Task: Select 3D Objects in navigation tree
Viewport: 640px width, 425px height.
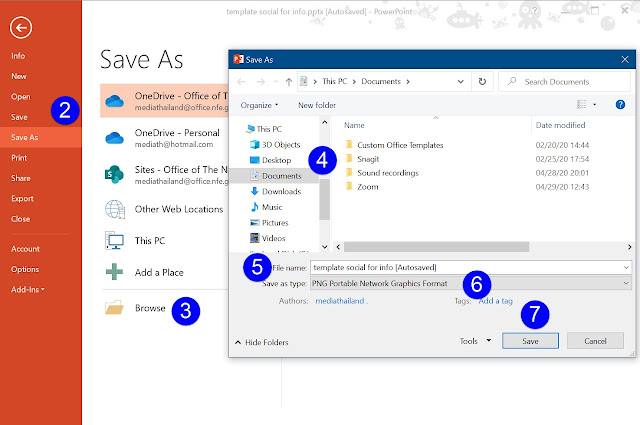Action: coord(275,145)
